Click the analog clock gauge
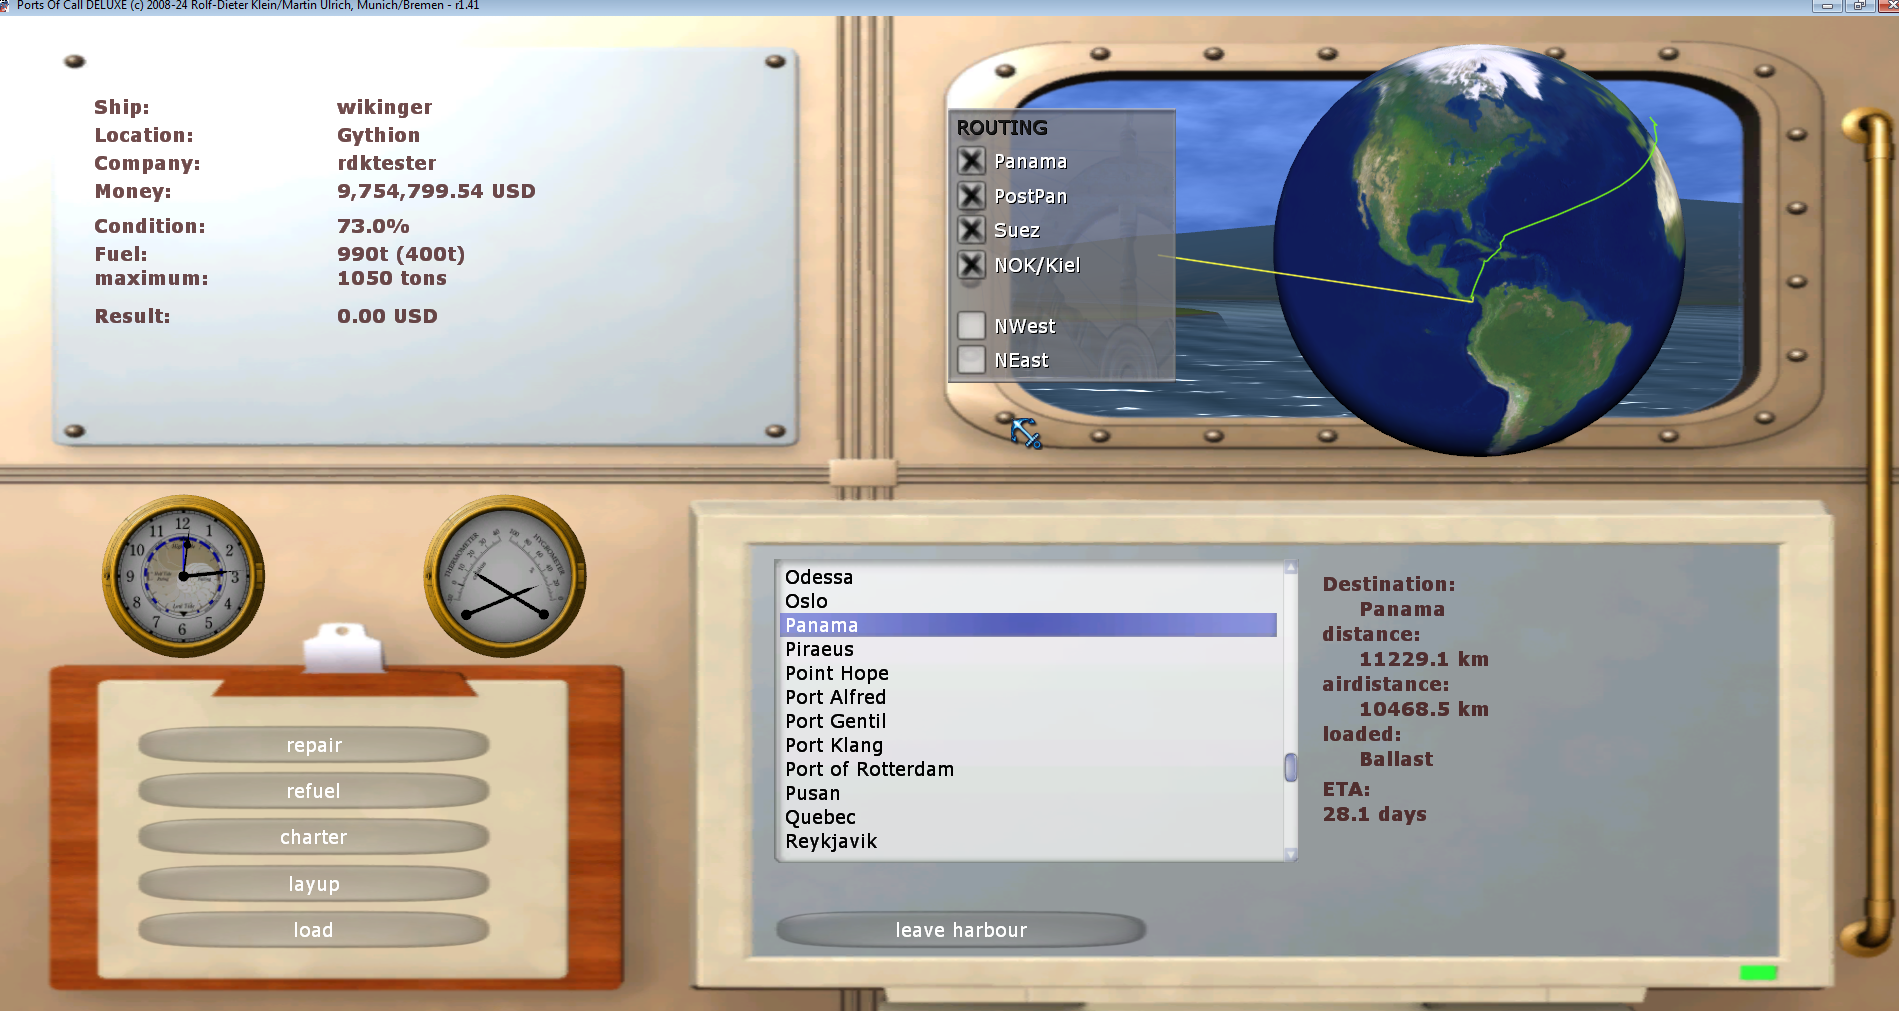The height and width of the screenshot is (1011, 1899). [184, 576]
